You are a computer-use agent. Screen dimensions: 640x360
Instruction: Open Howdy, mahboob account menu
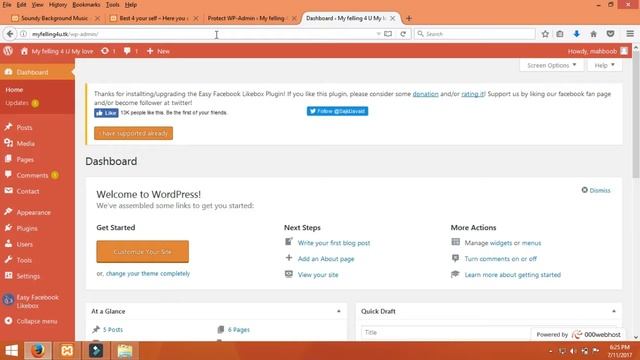point(598,51)
